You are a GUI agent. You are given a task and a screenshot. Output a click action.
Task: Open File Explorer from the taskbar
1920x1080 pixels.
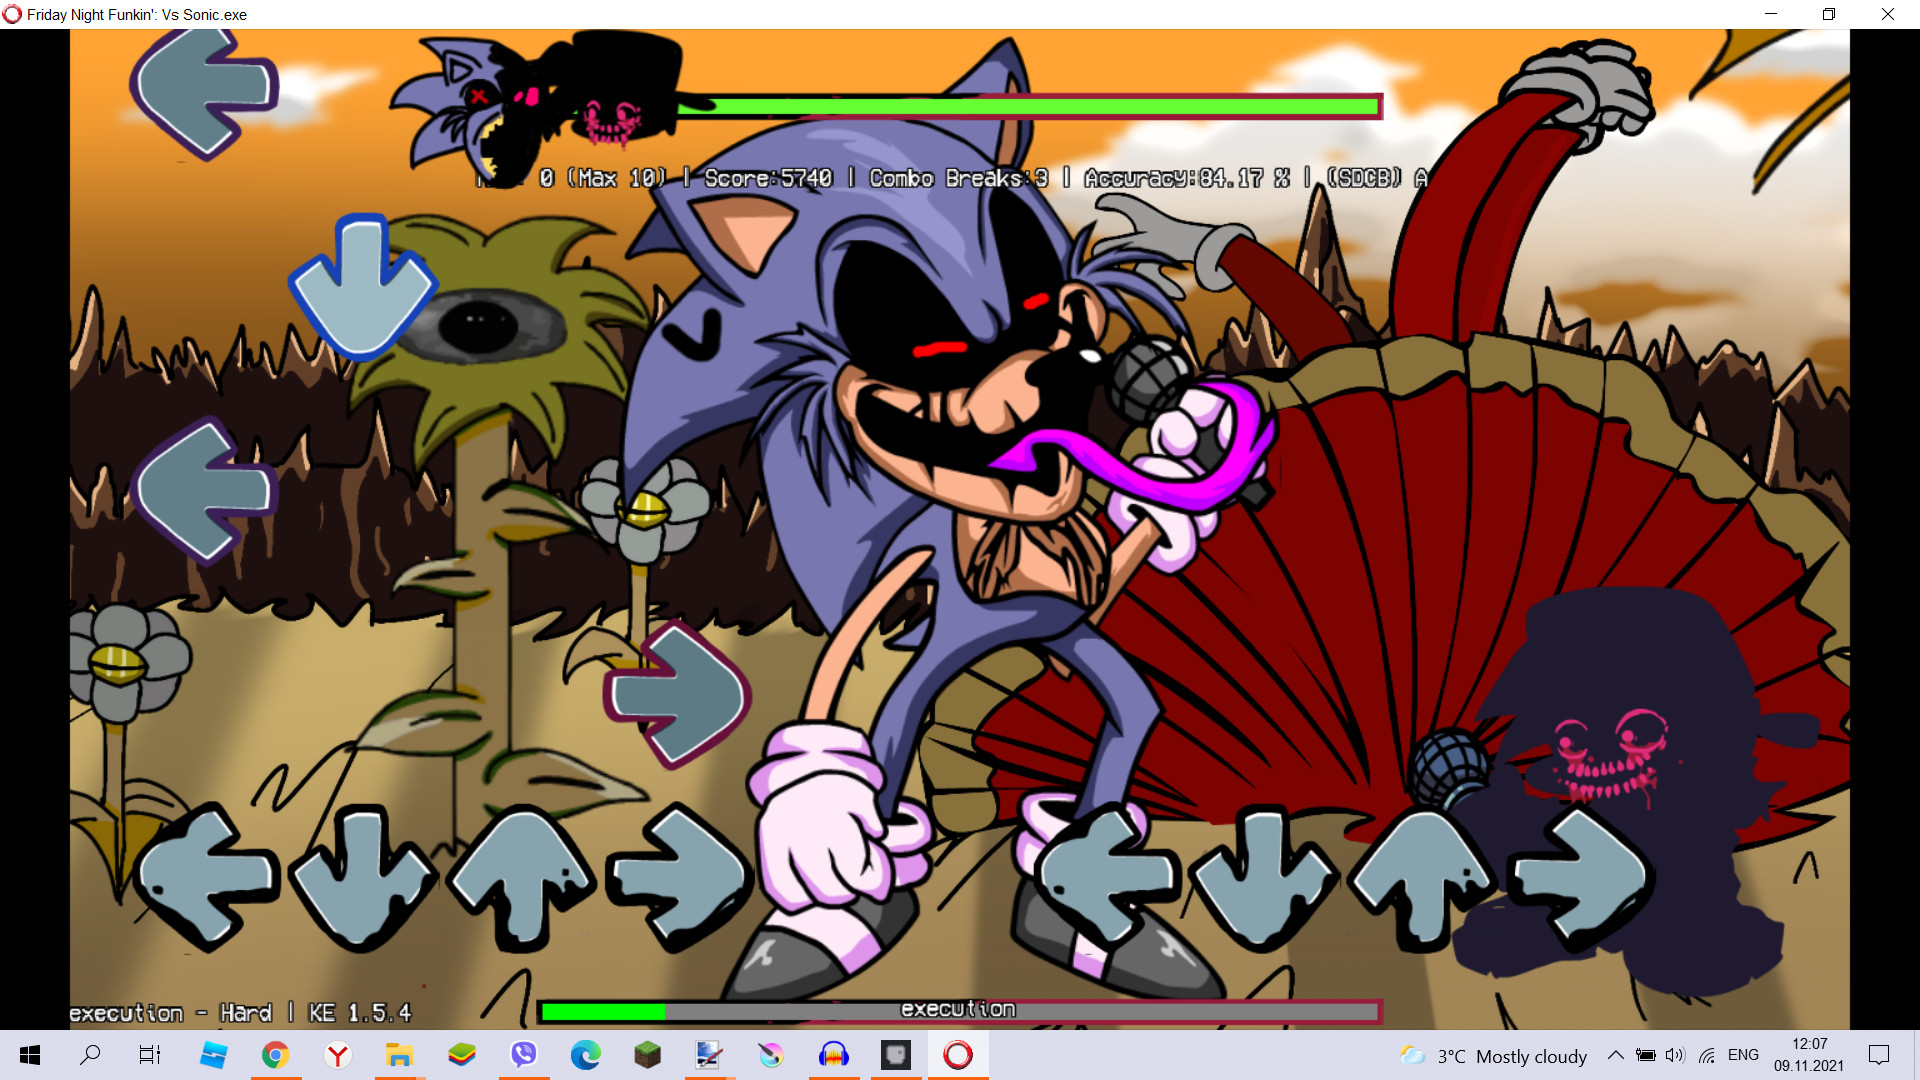[399, 1055]
